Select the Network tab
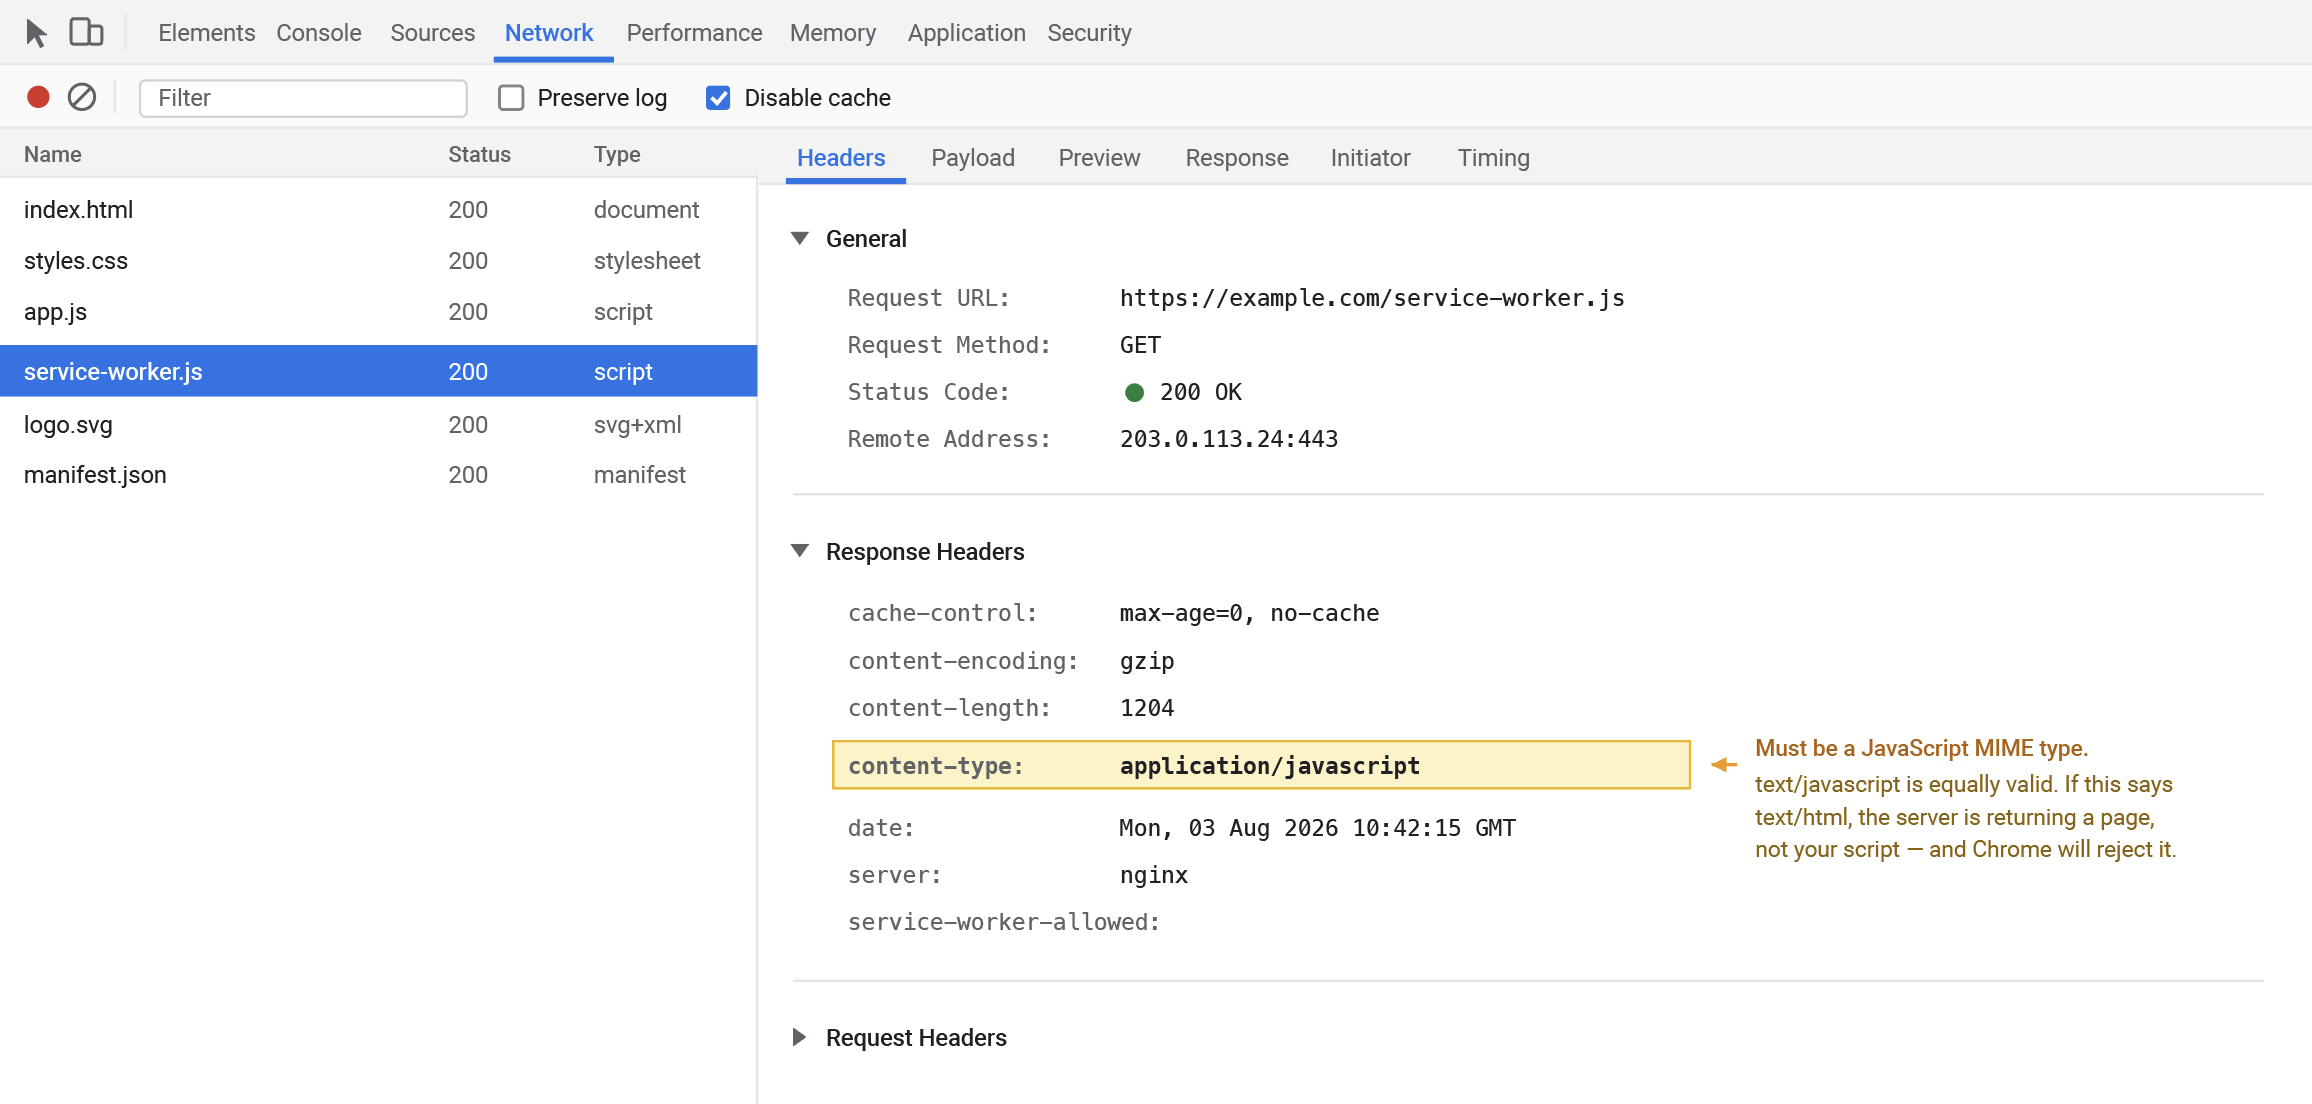The image size is (2312, 1104). pyautogui.click(x=549, y=33)
